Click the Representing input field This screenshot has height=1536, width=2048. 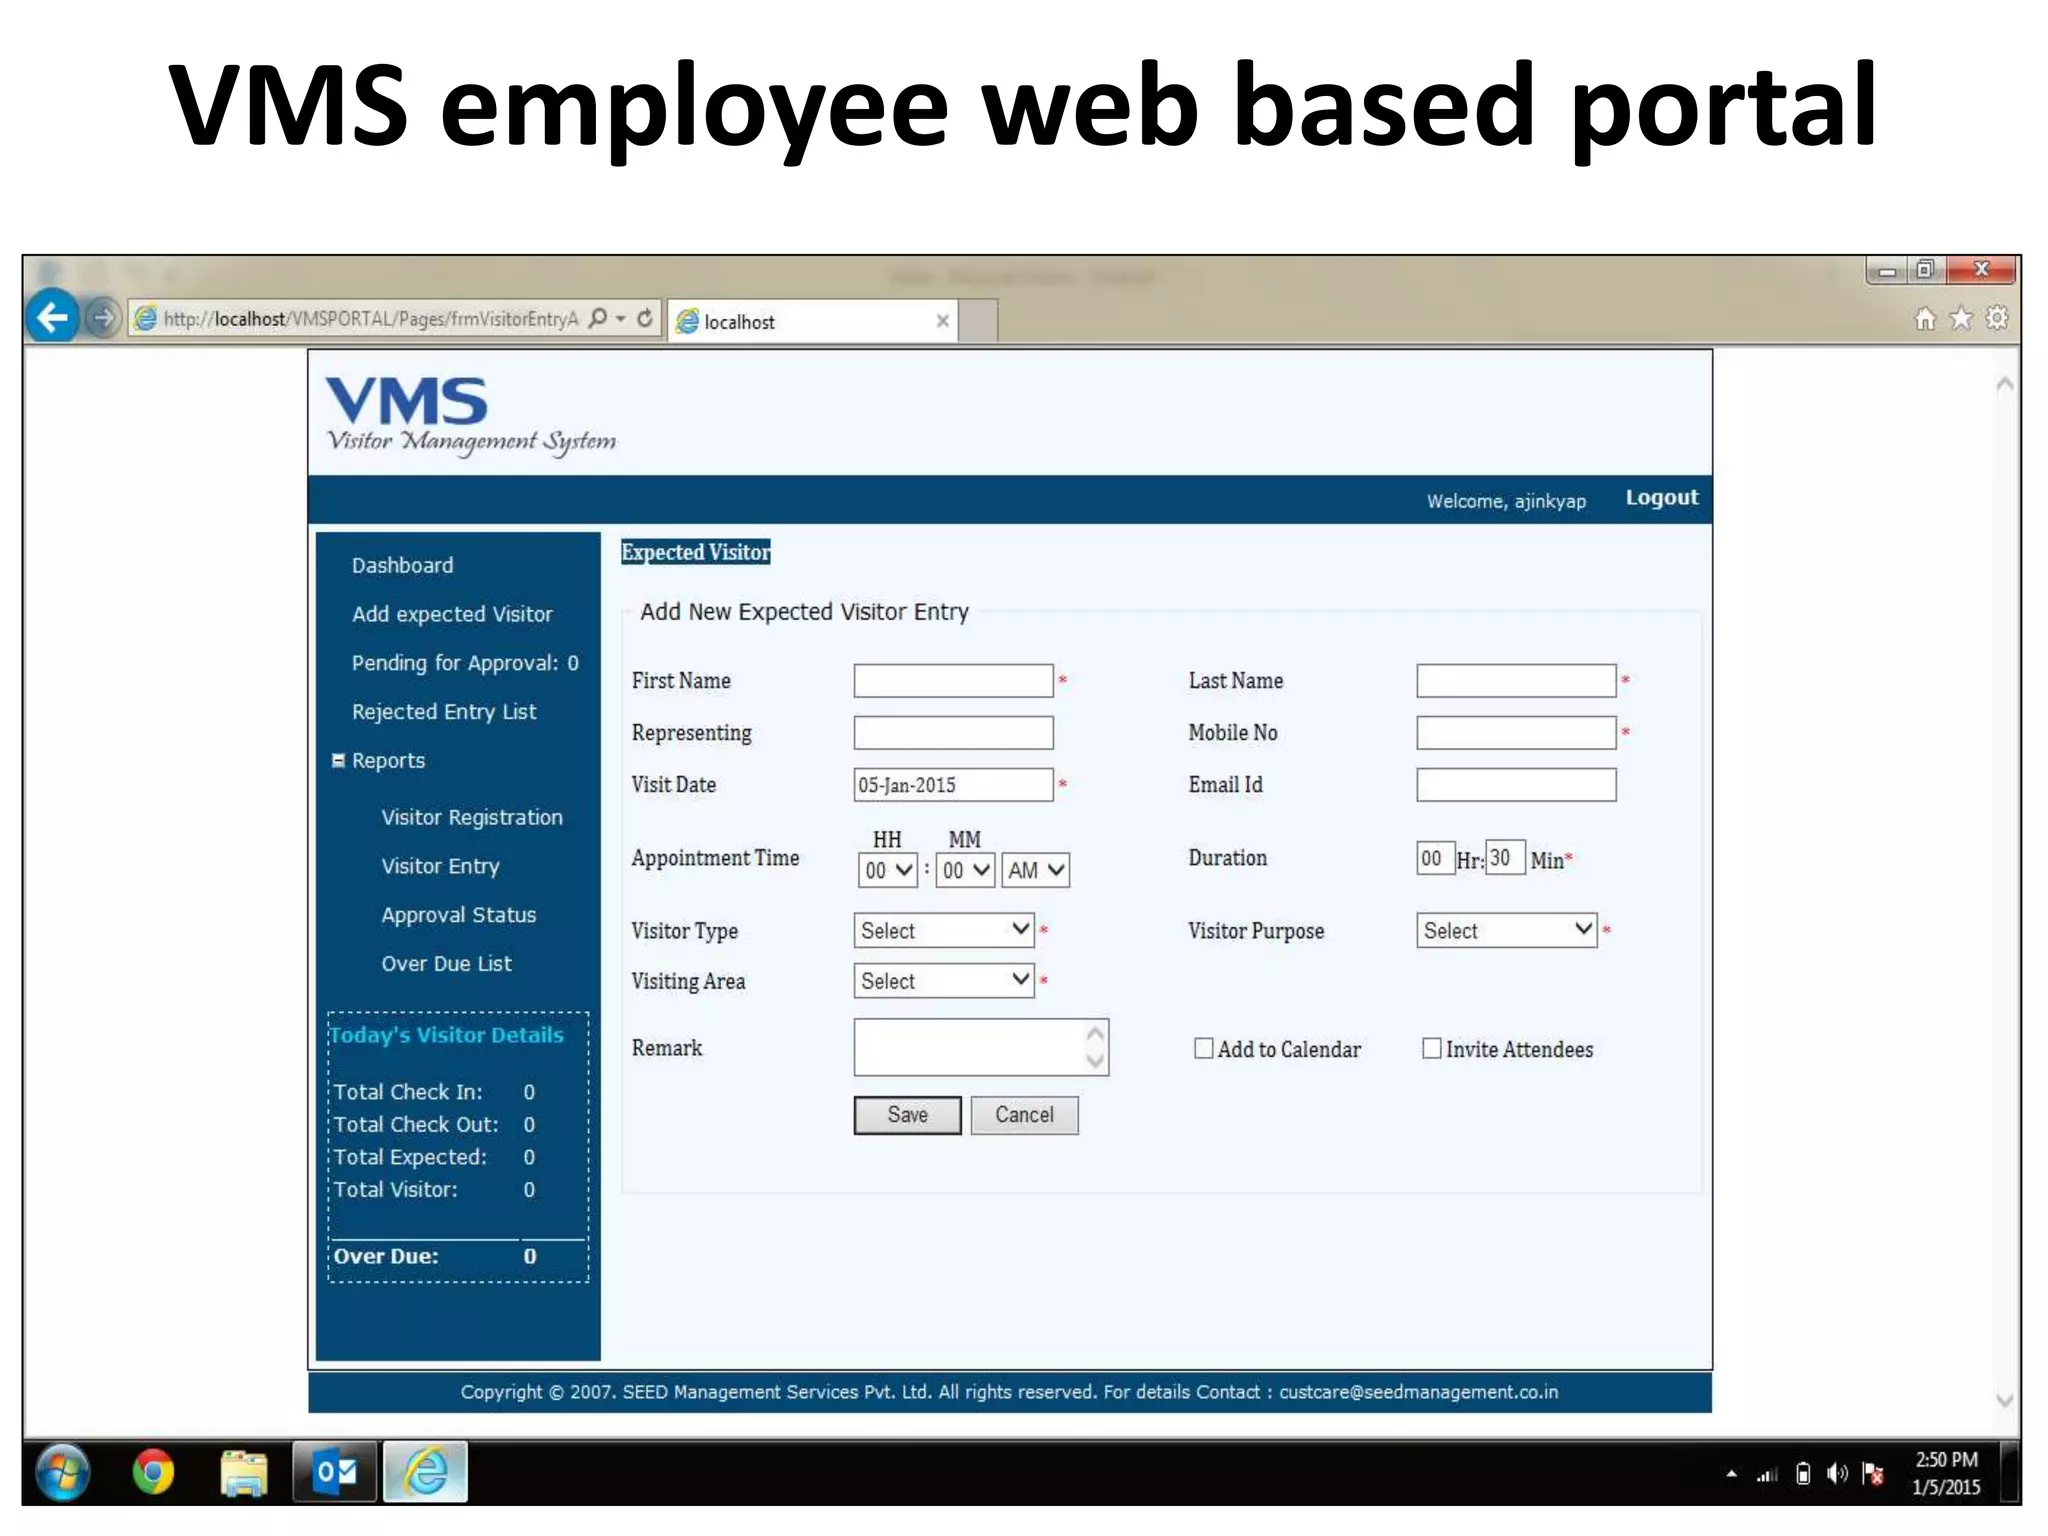(953, 733)
